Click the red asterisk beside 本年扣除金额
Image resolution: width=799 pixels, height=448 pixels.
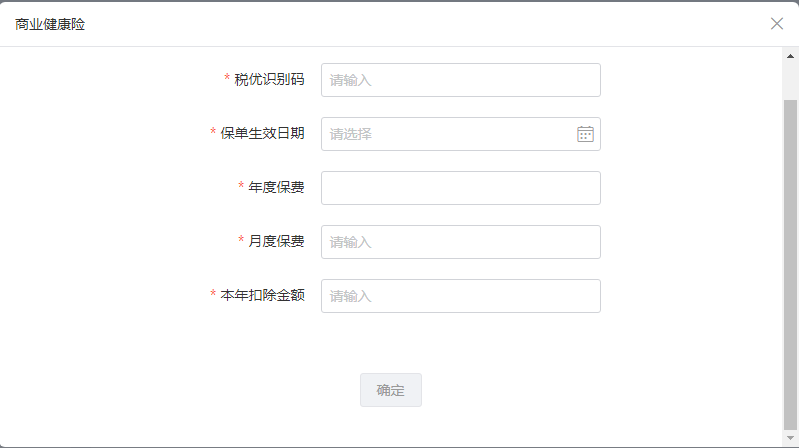(x=213, y=294)
